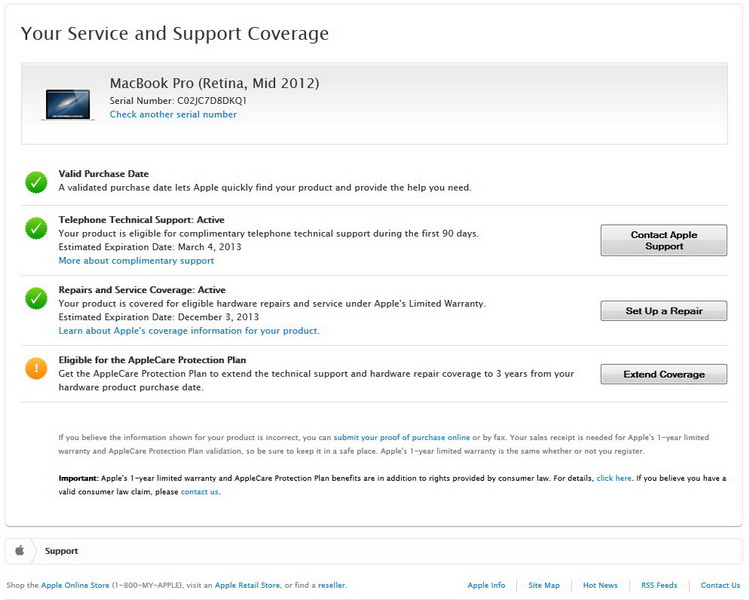Select Support in the breadcrumb bar
The image size is (749, 600).
tap(61, 551)
